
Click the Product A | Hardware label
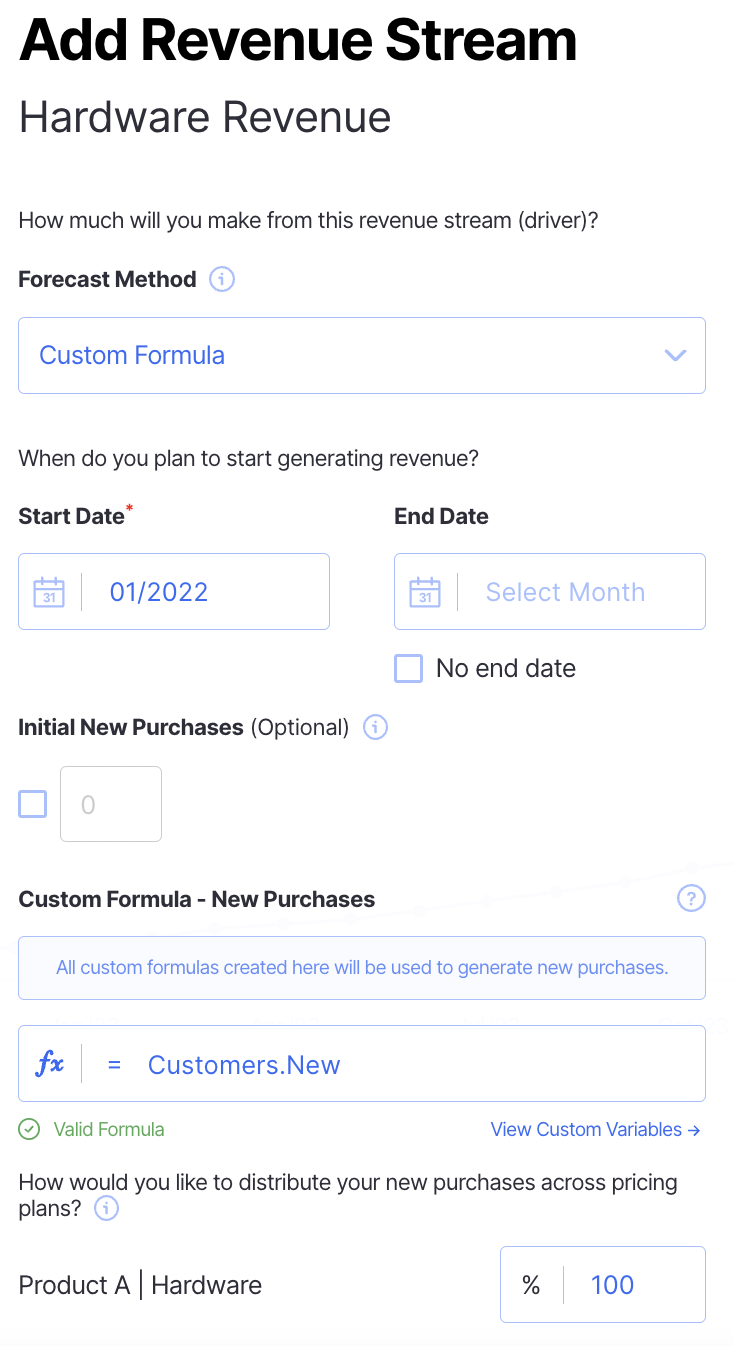tap(140, 1285)
